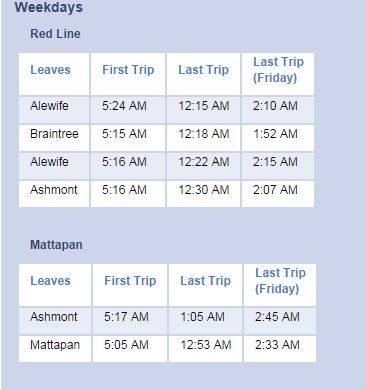Click the Weekdays heading
366x390 pixels.
tap(49, 7)
